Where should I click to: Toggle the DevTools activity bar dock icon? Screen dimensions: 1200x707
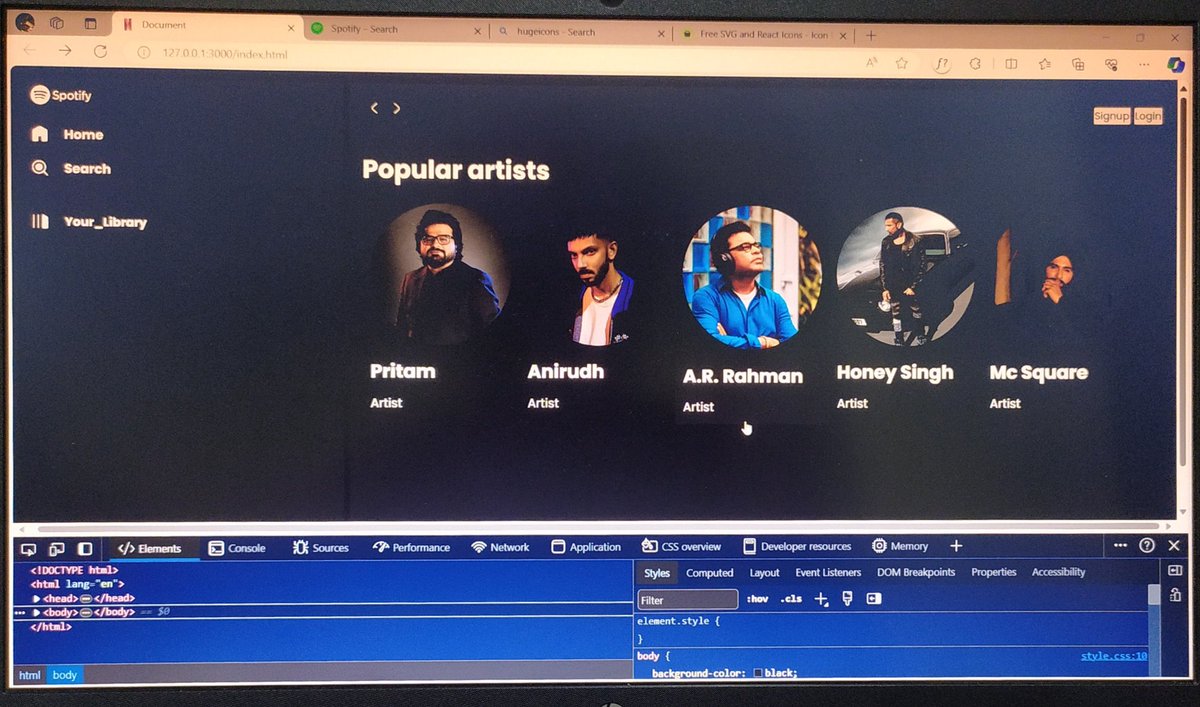pos(85,549)
